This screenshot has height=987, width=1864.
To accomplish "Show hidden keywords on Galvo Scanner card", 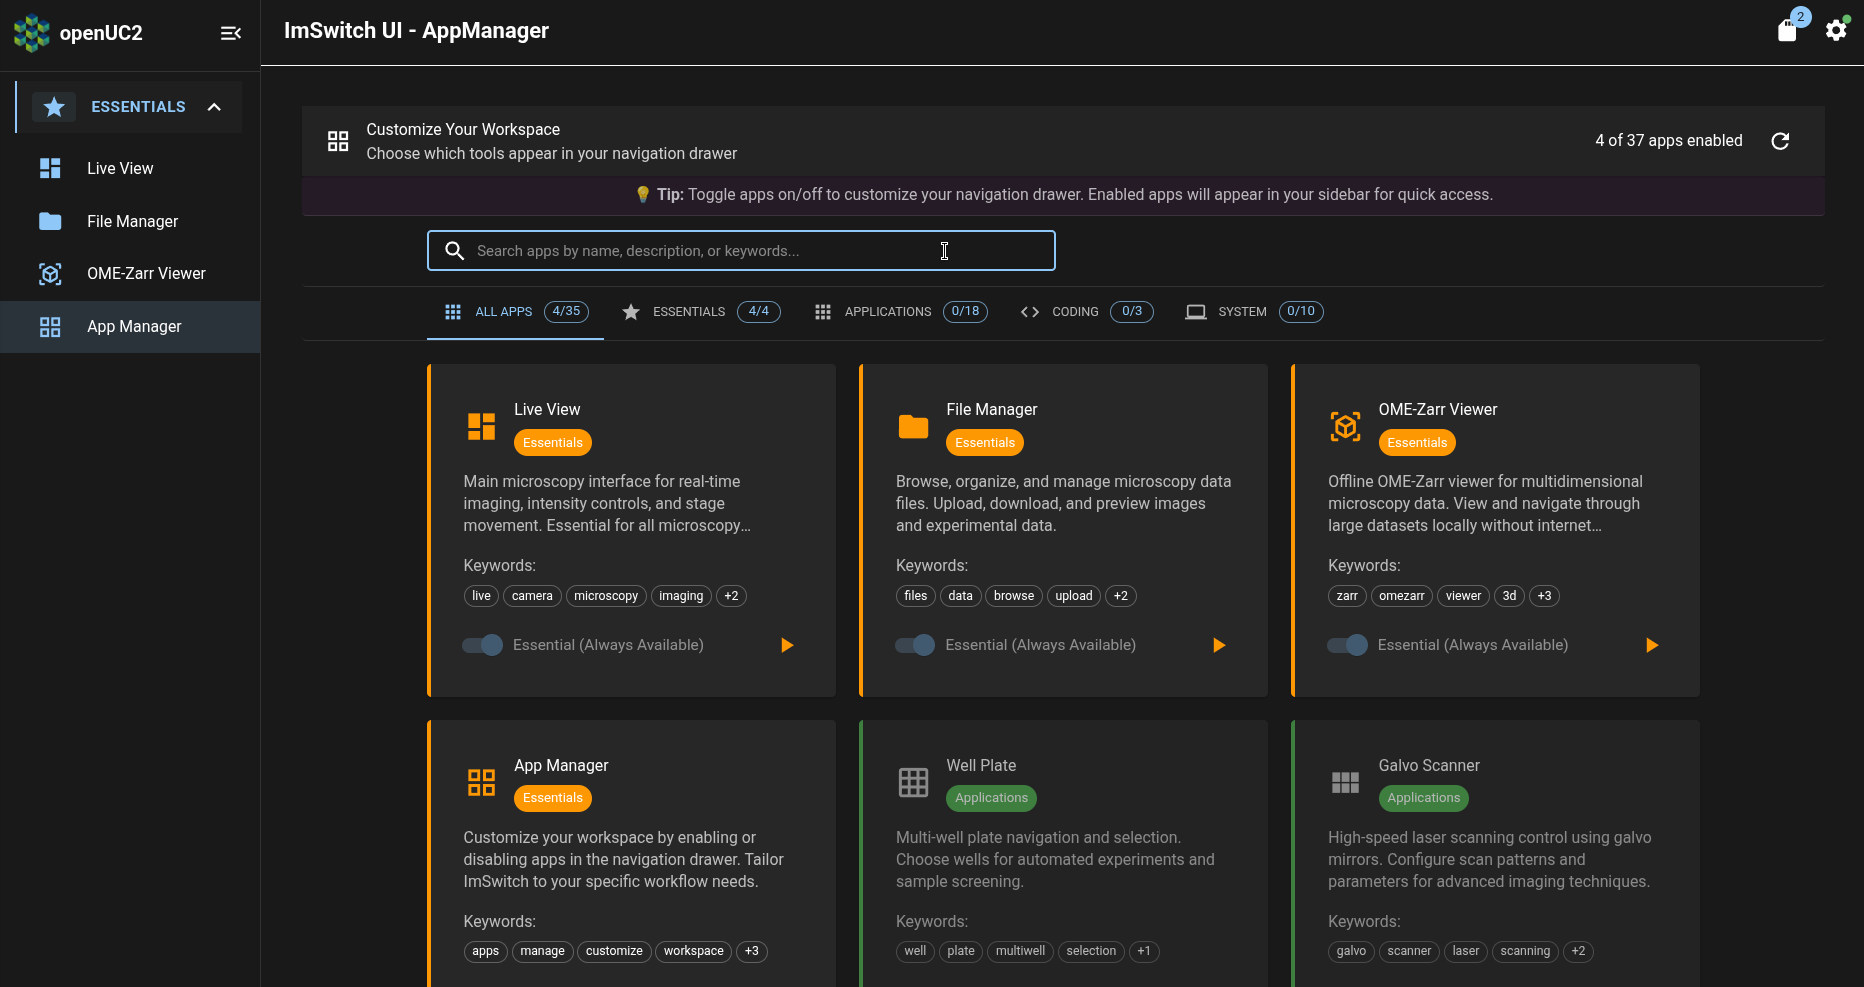I will [x=1578, y=951].
